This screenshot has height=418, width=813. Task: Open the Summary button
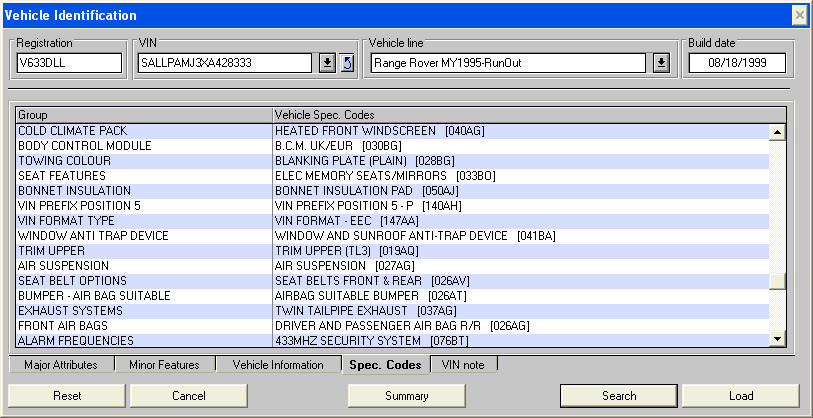pos(406,396)
